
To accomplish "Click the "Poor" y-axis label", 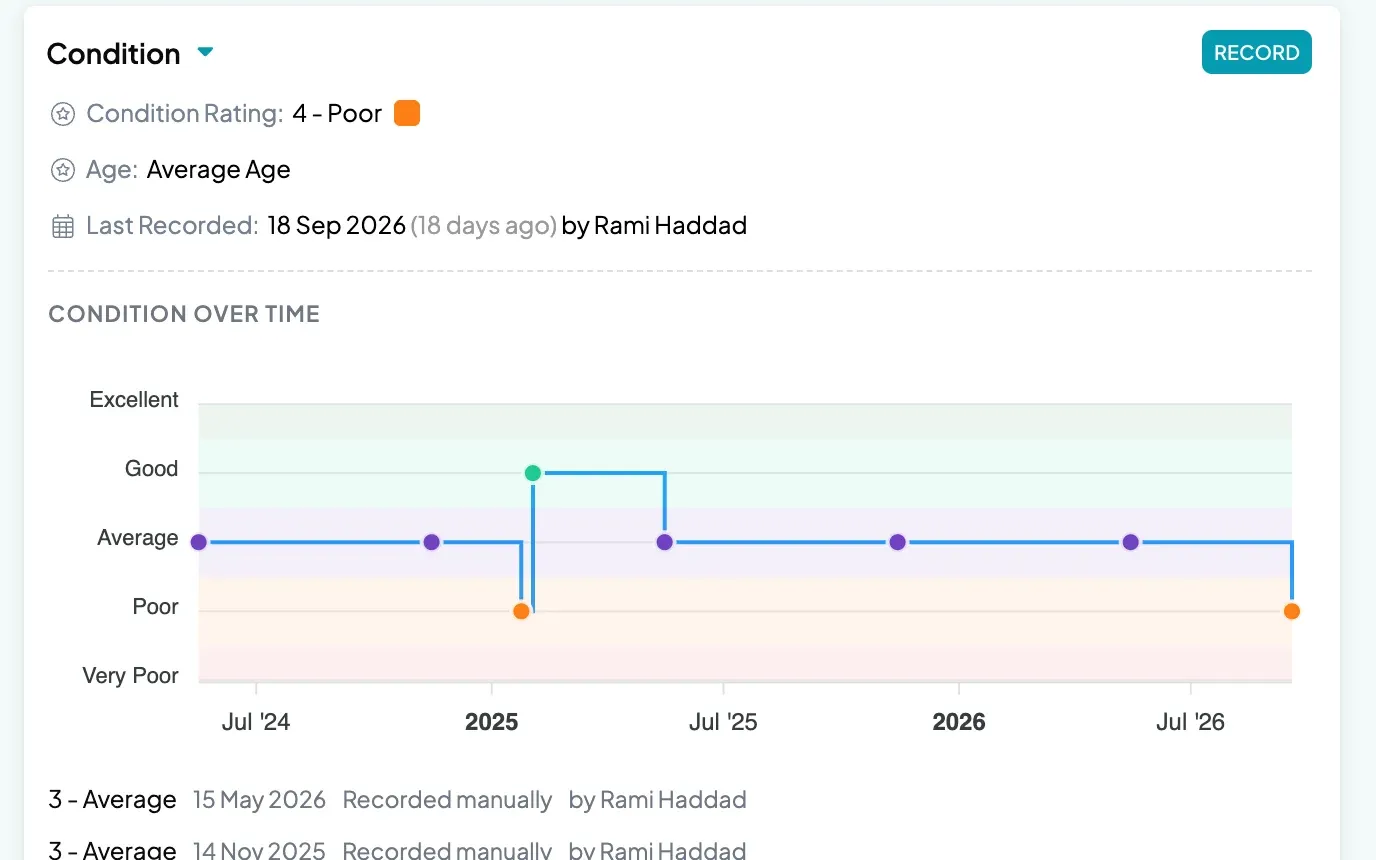I will pos(156,607).
